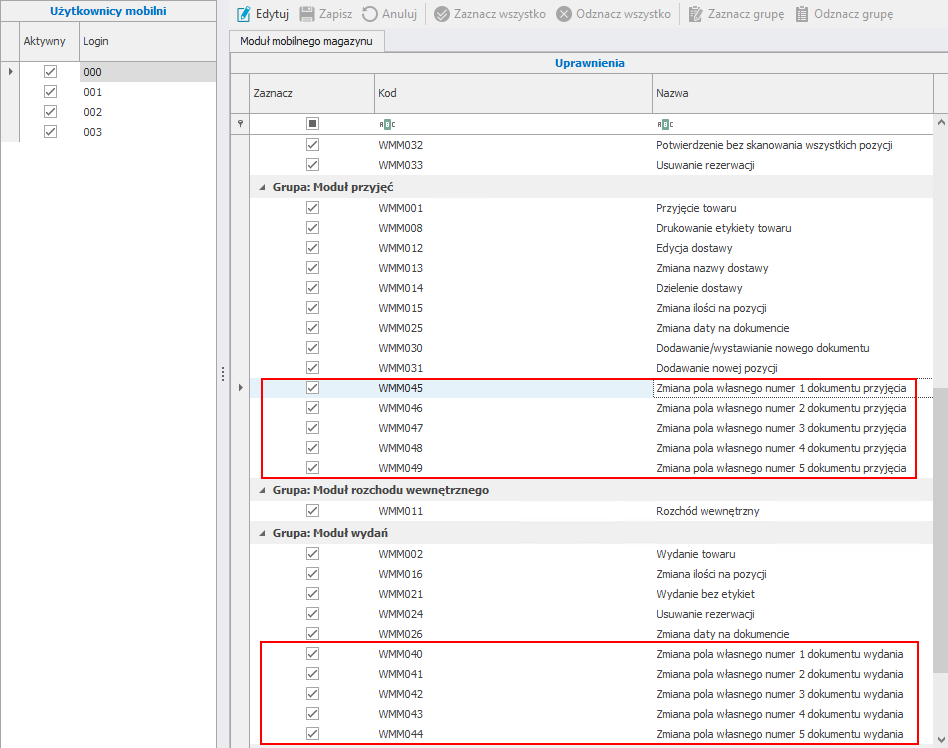The height and width of the screenshot is (748, 948).
Task: Click the Odznacz grupę clipboard icon
Action: click(802, 15)
